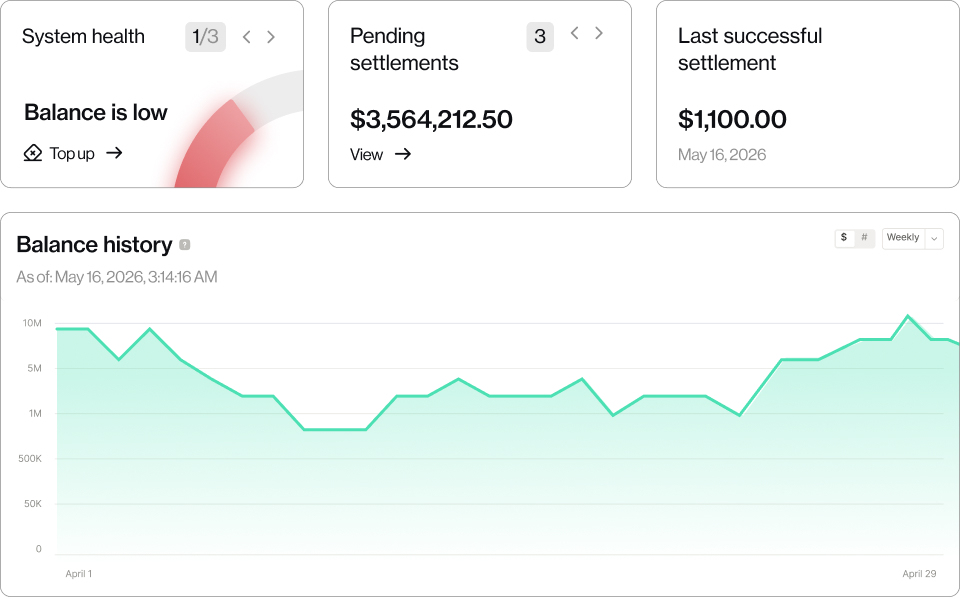
Task: Click the Top up link
Action: point(73,153)
